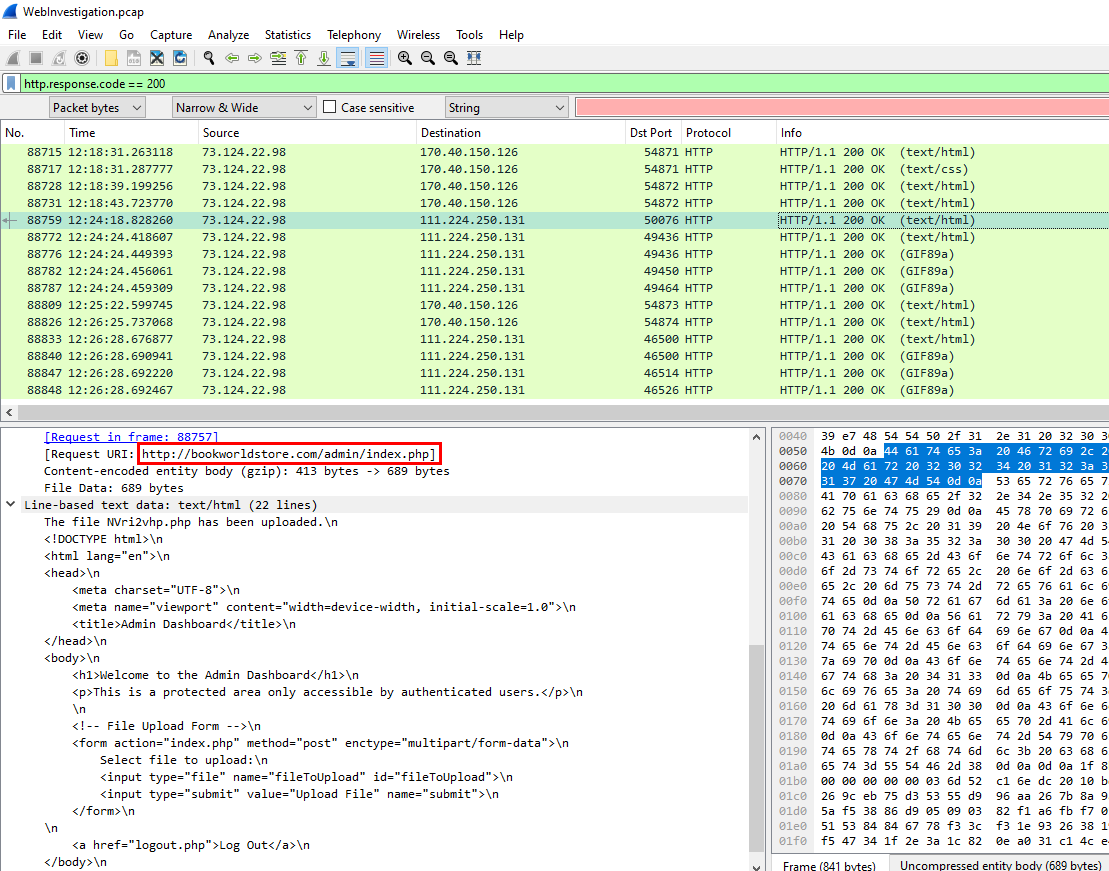
Task: Toggle the colorize packet list icon
Action: coord(376,58)
